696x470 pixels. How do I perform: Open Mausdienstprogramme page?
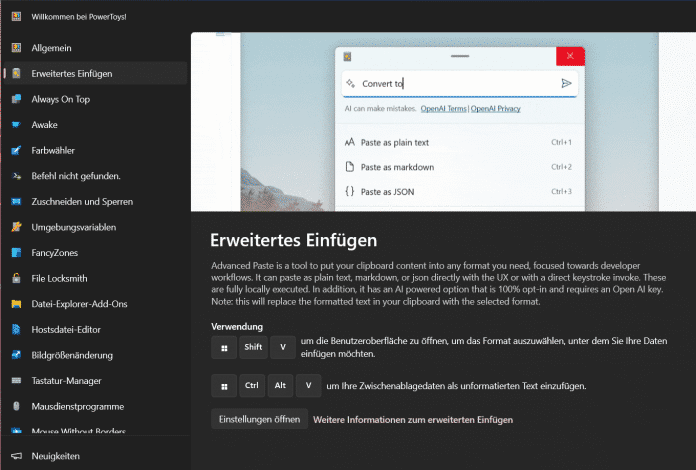tap(95, 406)
